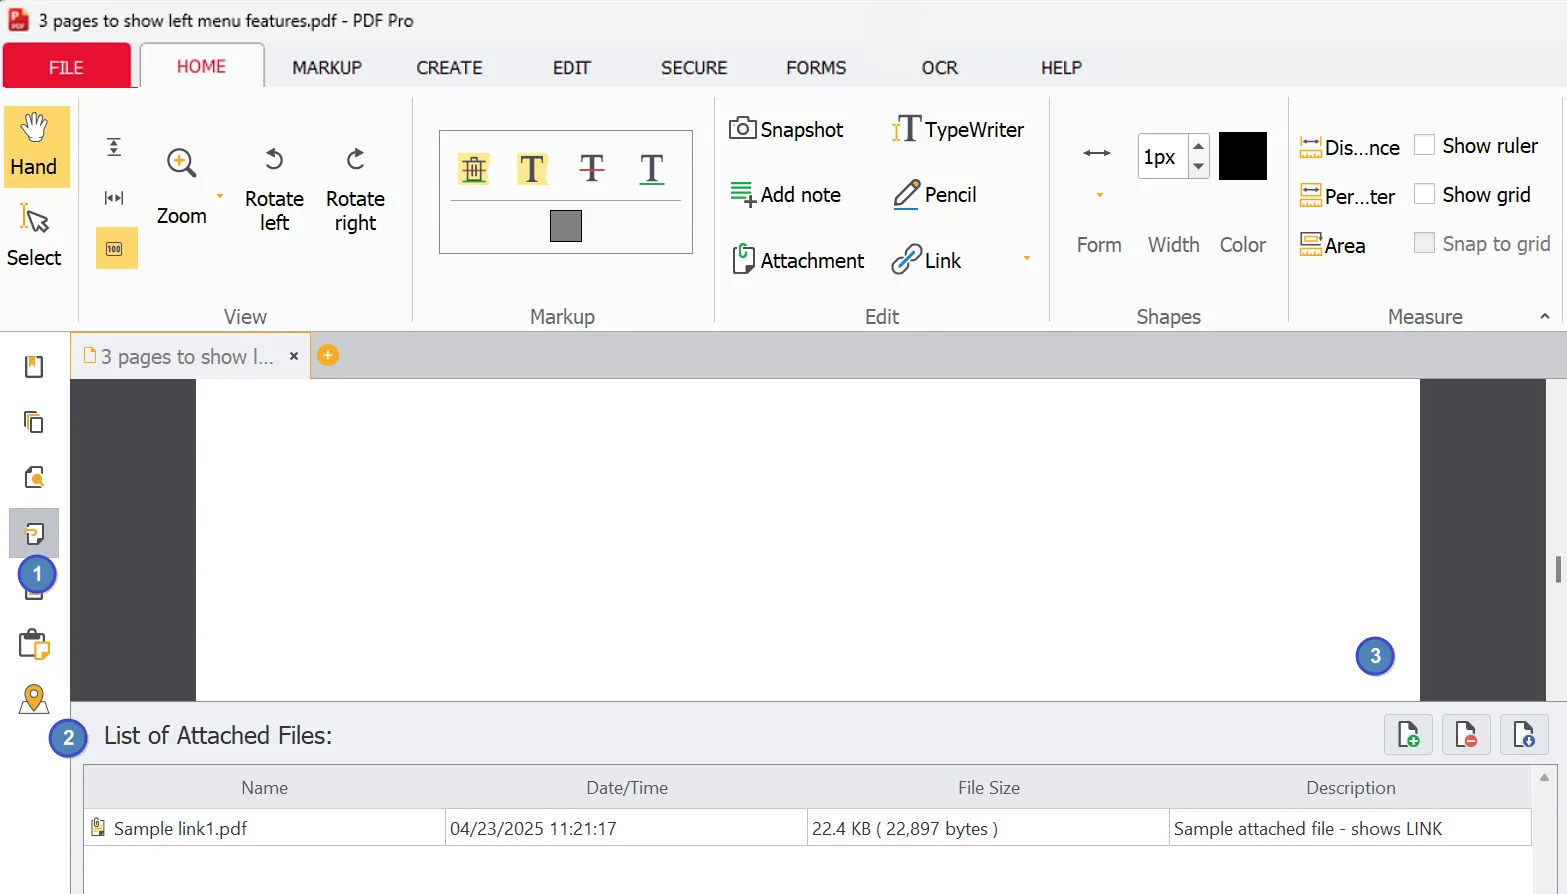Expand the Zoom dropdown arrow
The height and width of the screenshot is (894, 1567).
pos(220,196)
